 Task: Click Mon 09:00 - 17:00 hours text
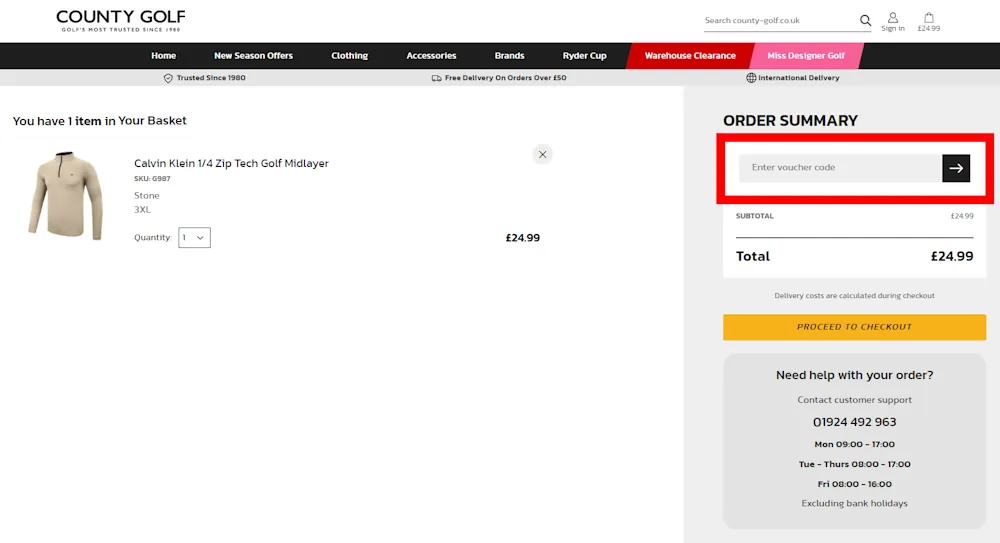855,444
